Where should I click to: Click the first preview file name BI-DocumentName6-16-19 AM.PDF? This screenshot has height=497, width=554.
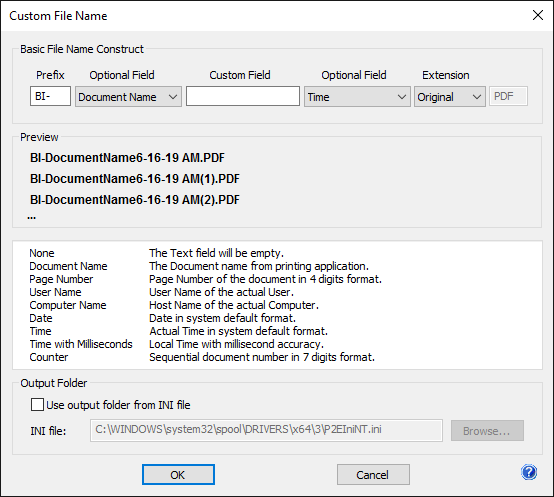pyautogui.click(x=127, y=158)
